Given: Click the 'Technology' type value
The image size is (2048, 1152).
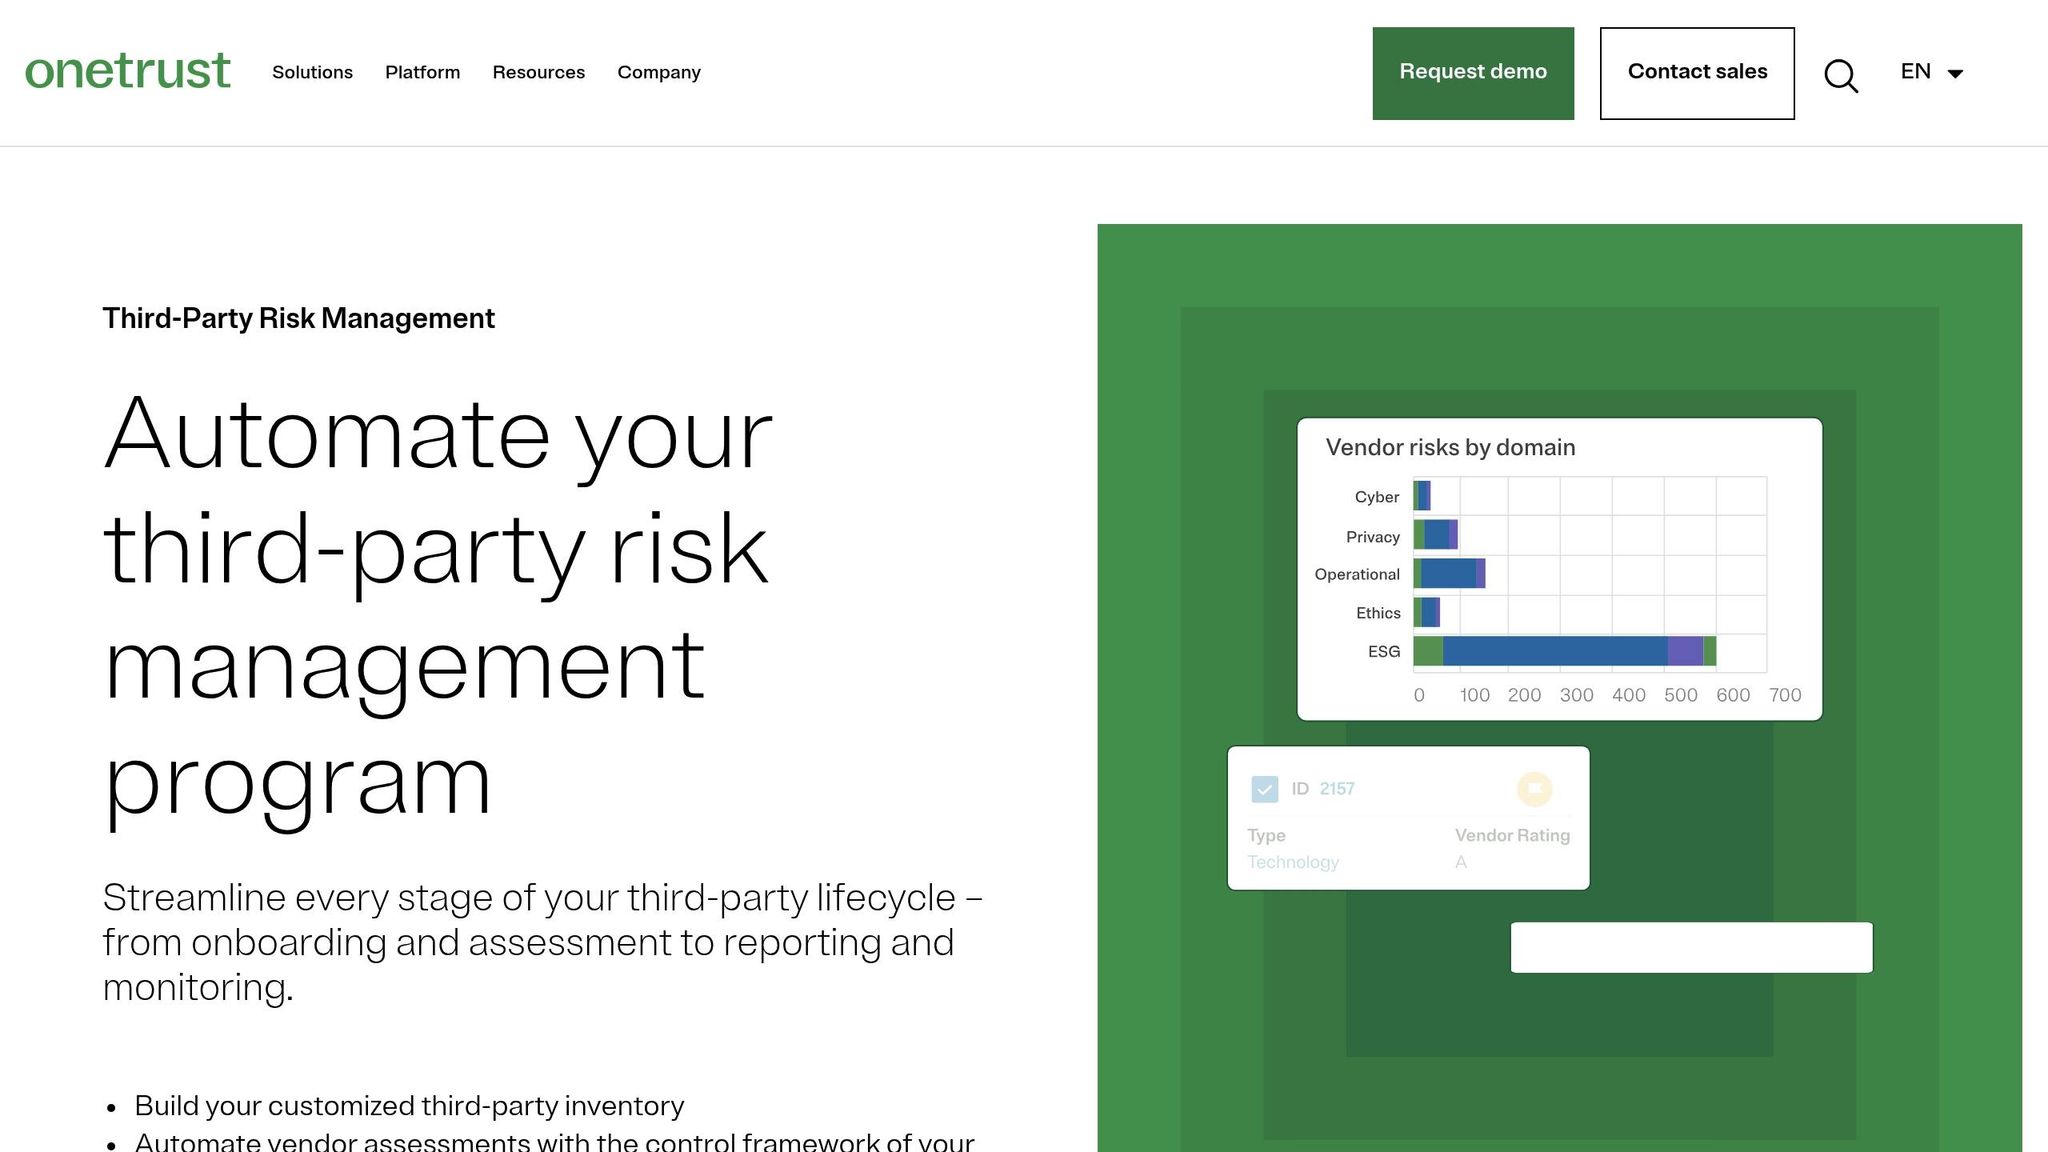Looking at the screenshot, I should coord(1292,862).
